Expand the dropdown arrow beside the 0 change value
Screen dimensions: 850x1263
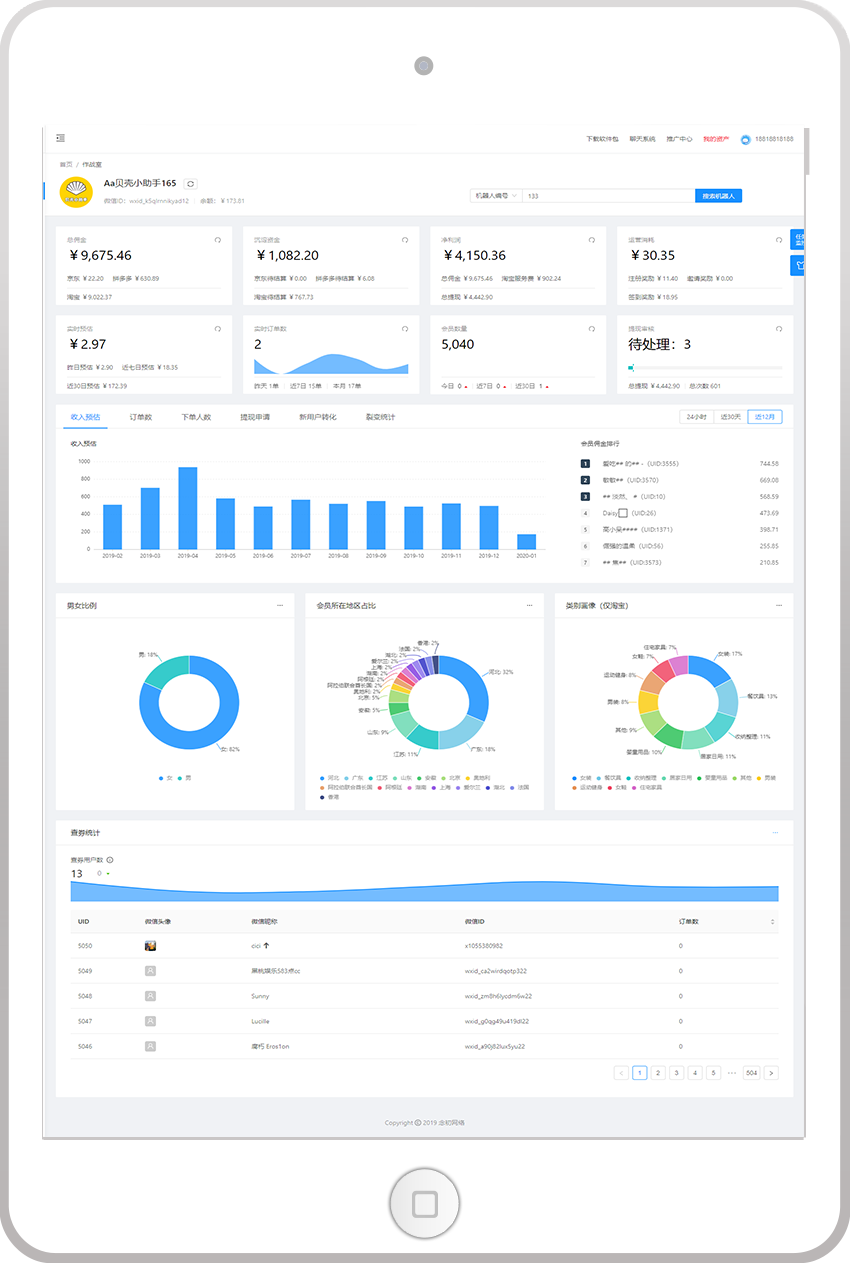[x=108, y=874]
